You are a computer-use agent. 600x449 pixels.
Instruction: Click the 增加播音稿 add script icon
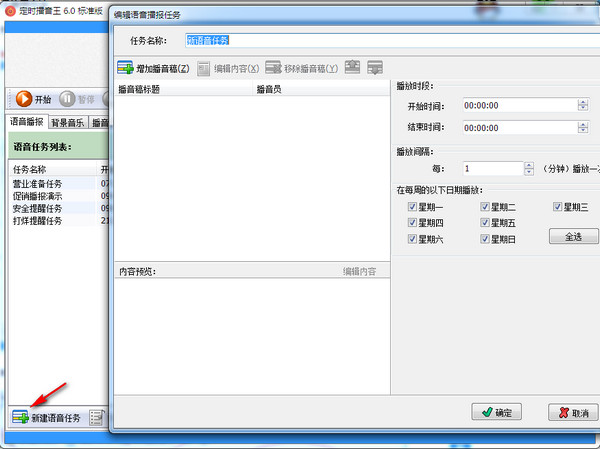tap(125, 68)
